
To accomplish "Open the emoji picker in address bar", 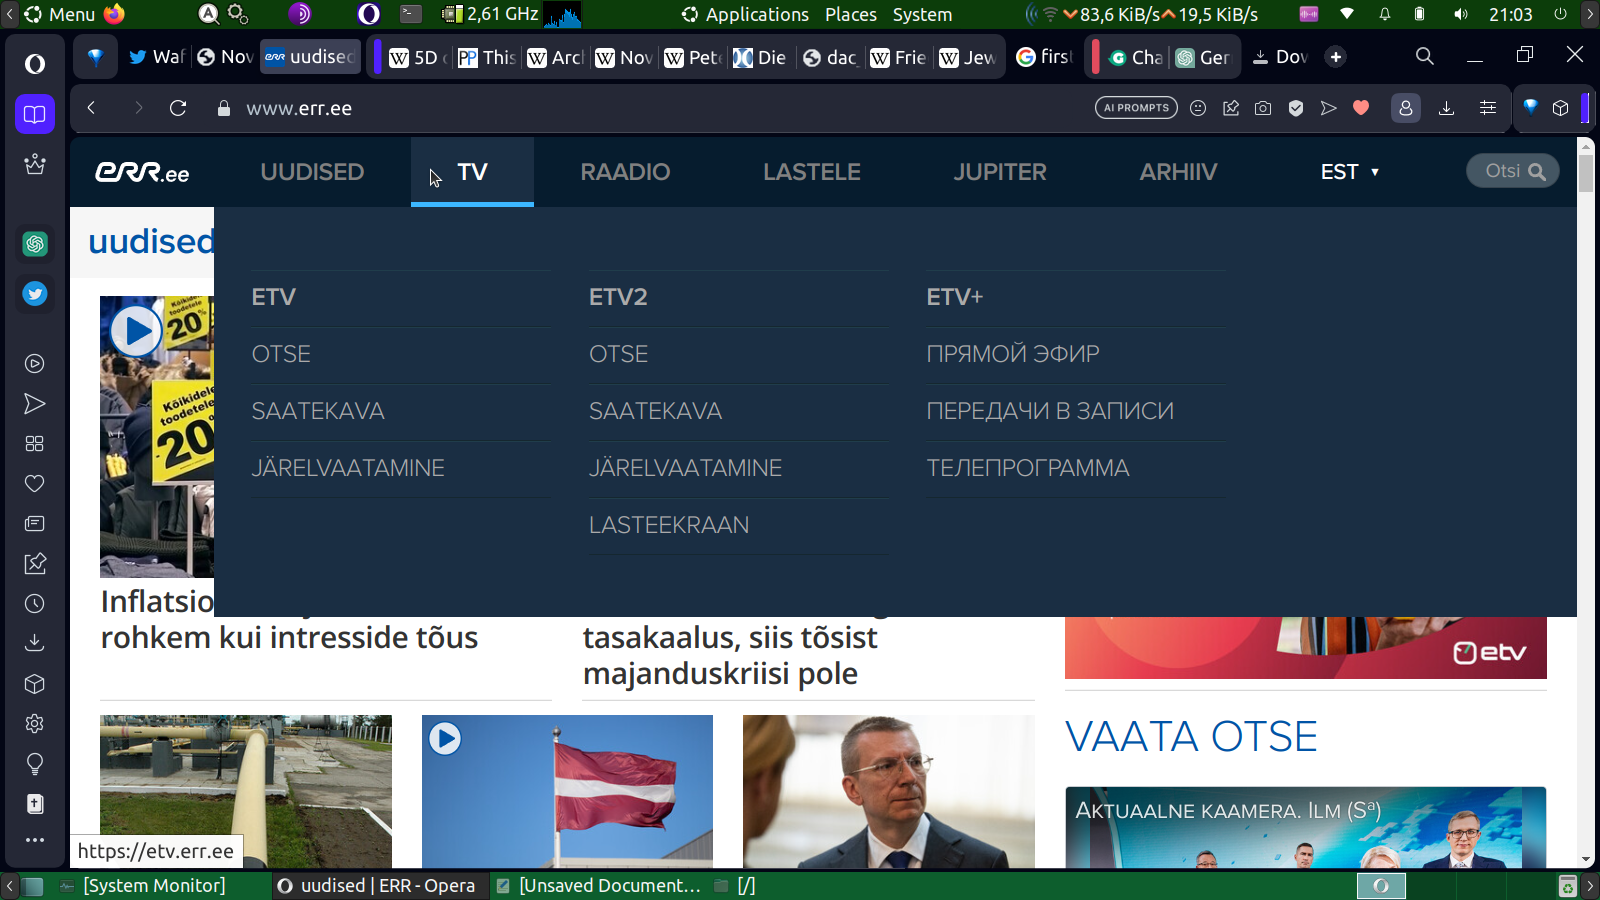I will point(1198,108).
